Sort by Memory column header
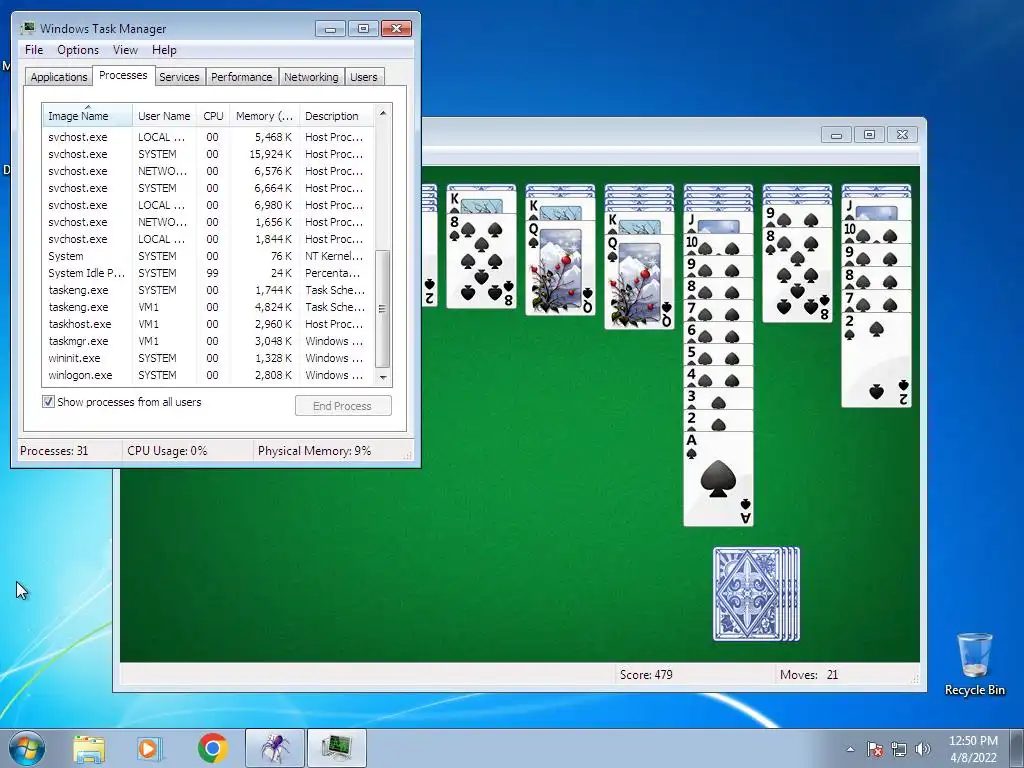Image resolution: width=1024 pixels, height=768 pixels. [x=264, y=116]
